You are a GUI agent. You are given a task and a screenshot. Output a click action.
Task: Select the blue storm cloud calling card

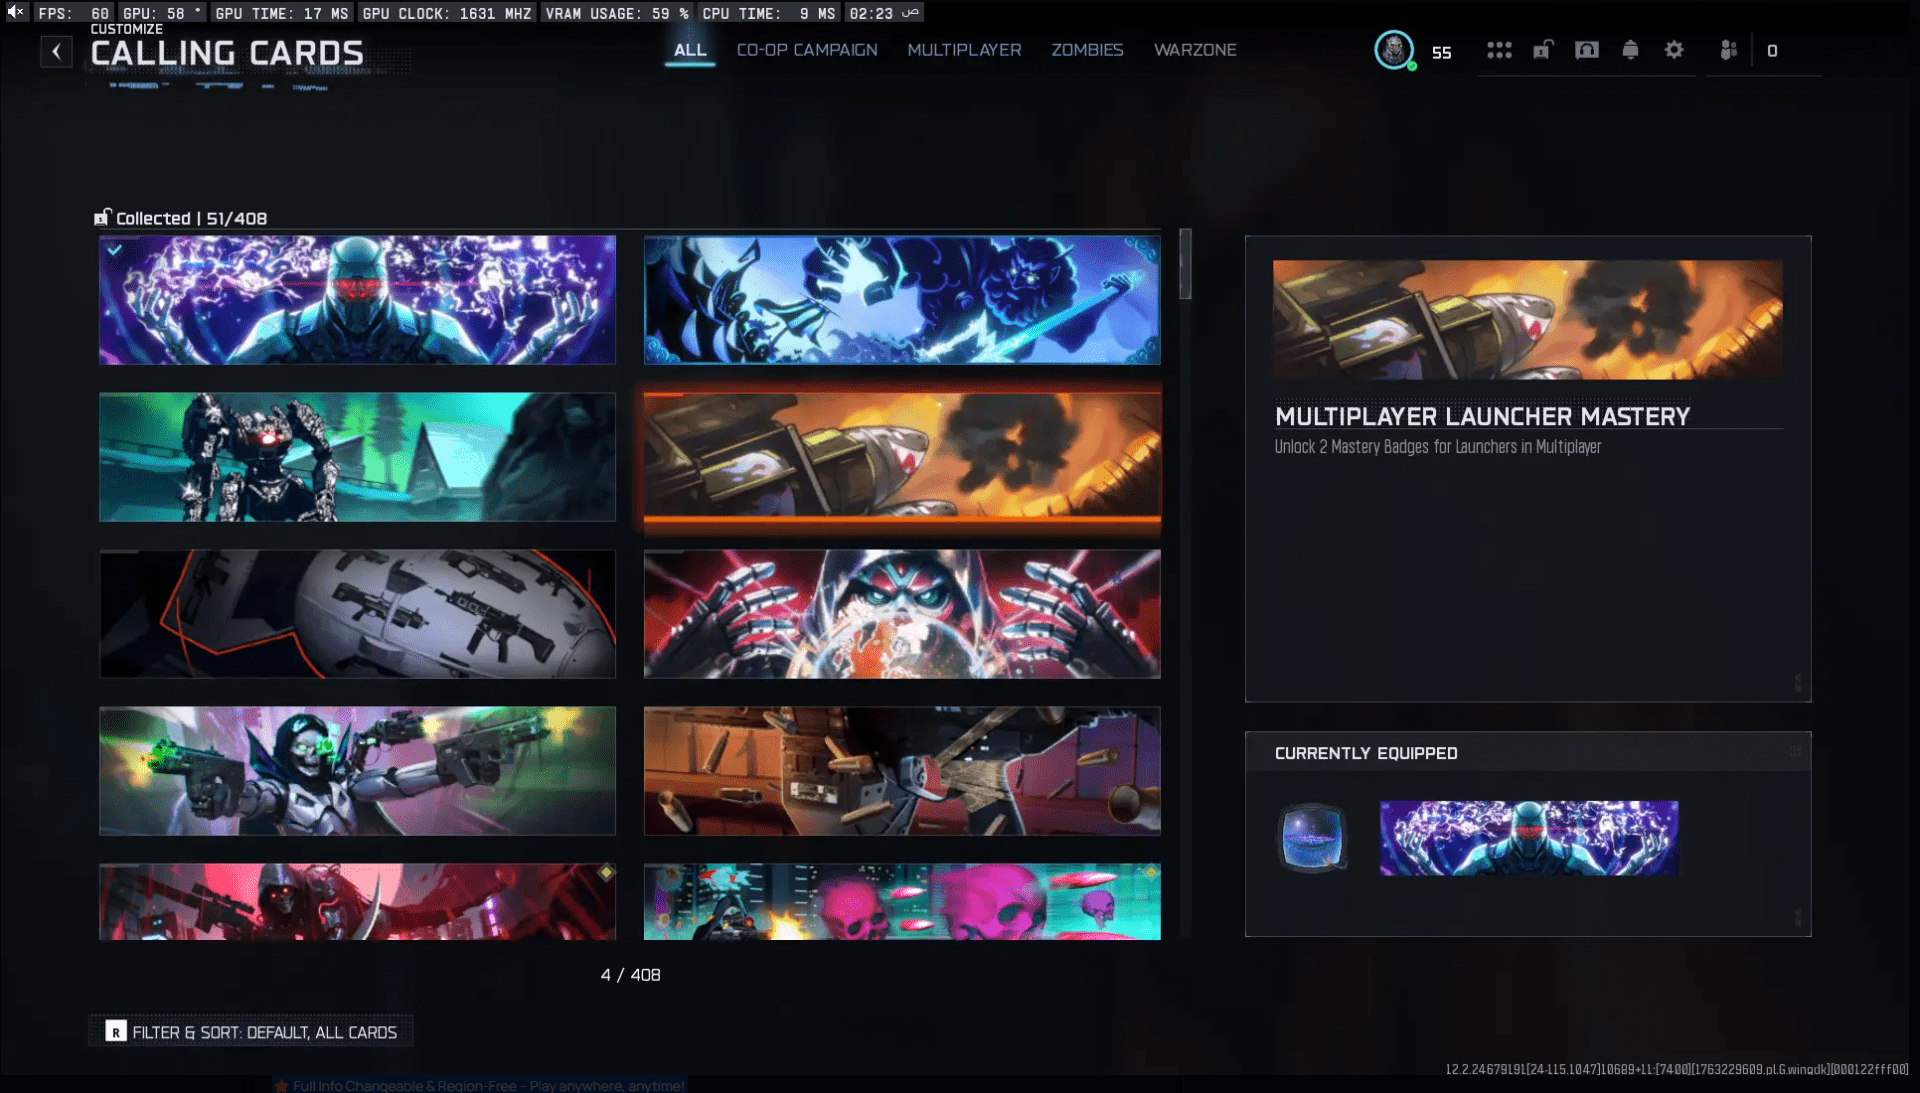click(902, 300)
